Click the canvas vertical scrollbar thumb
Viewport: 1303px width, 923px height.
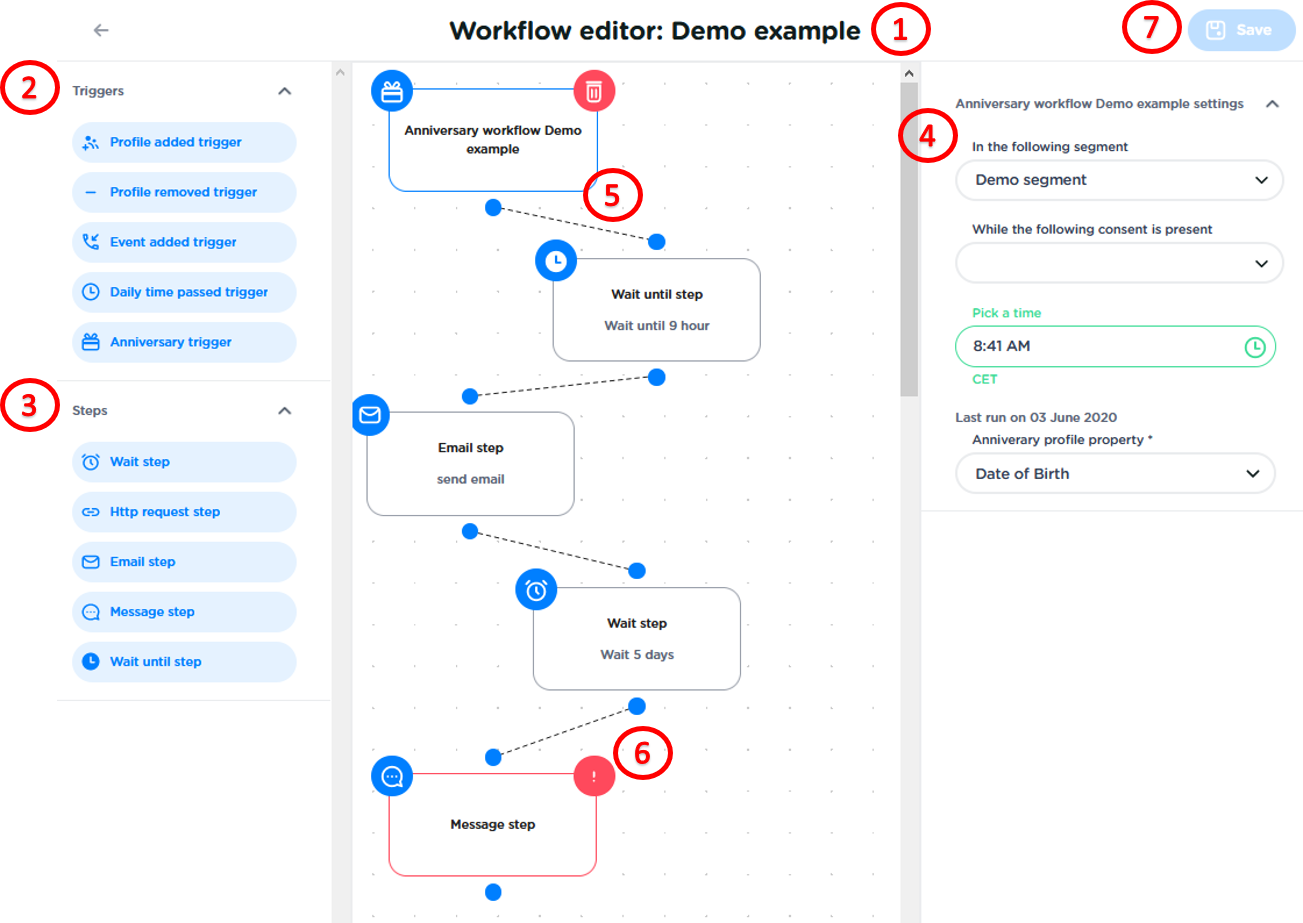coord(909,238)
